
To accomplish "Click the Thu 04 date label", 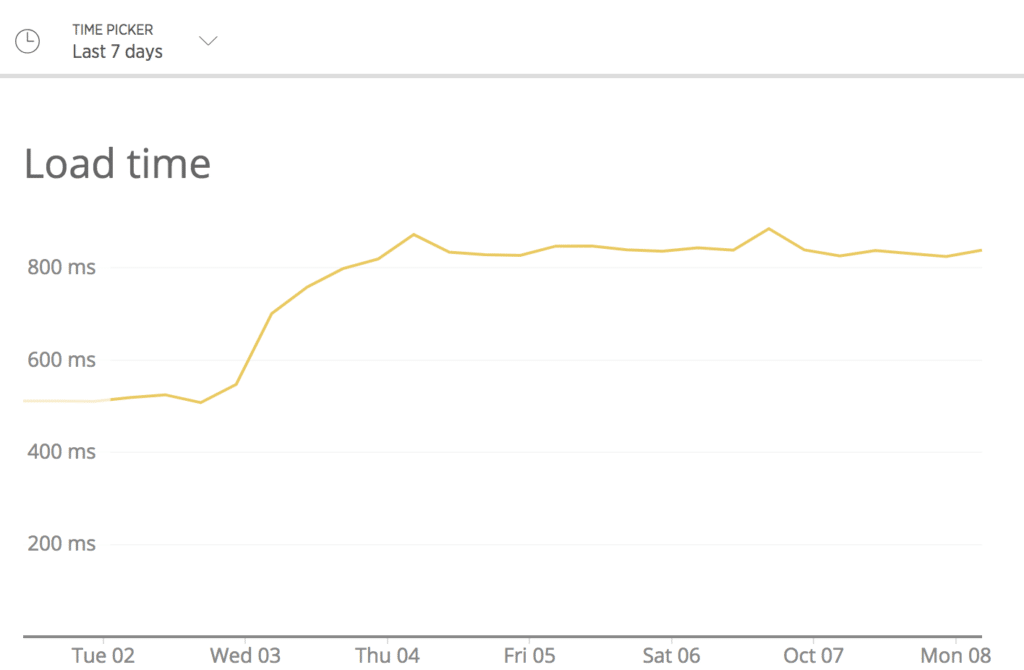I will tap(387, 655).
